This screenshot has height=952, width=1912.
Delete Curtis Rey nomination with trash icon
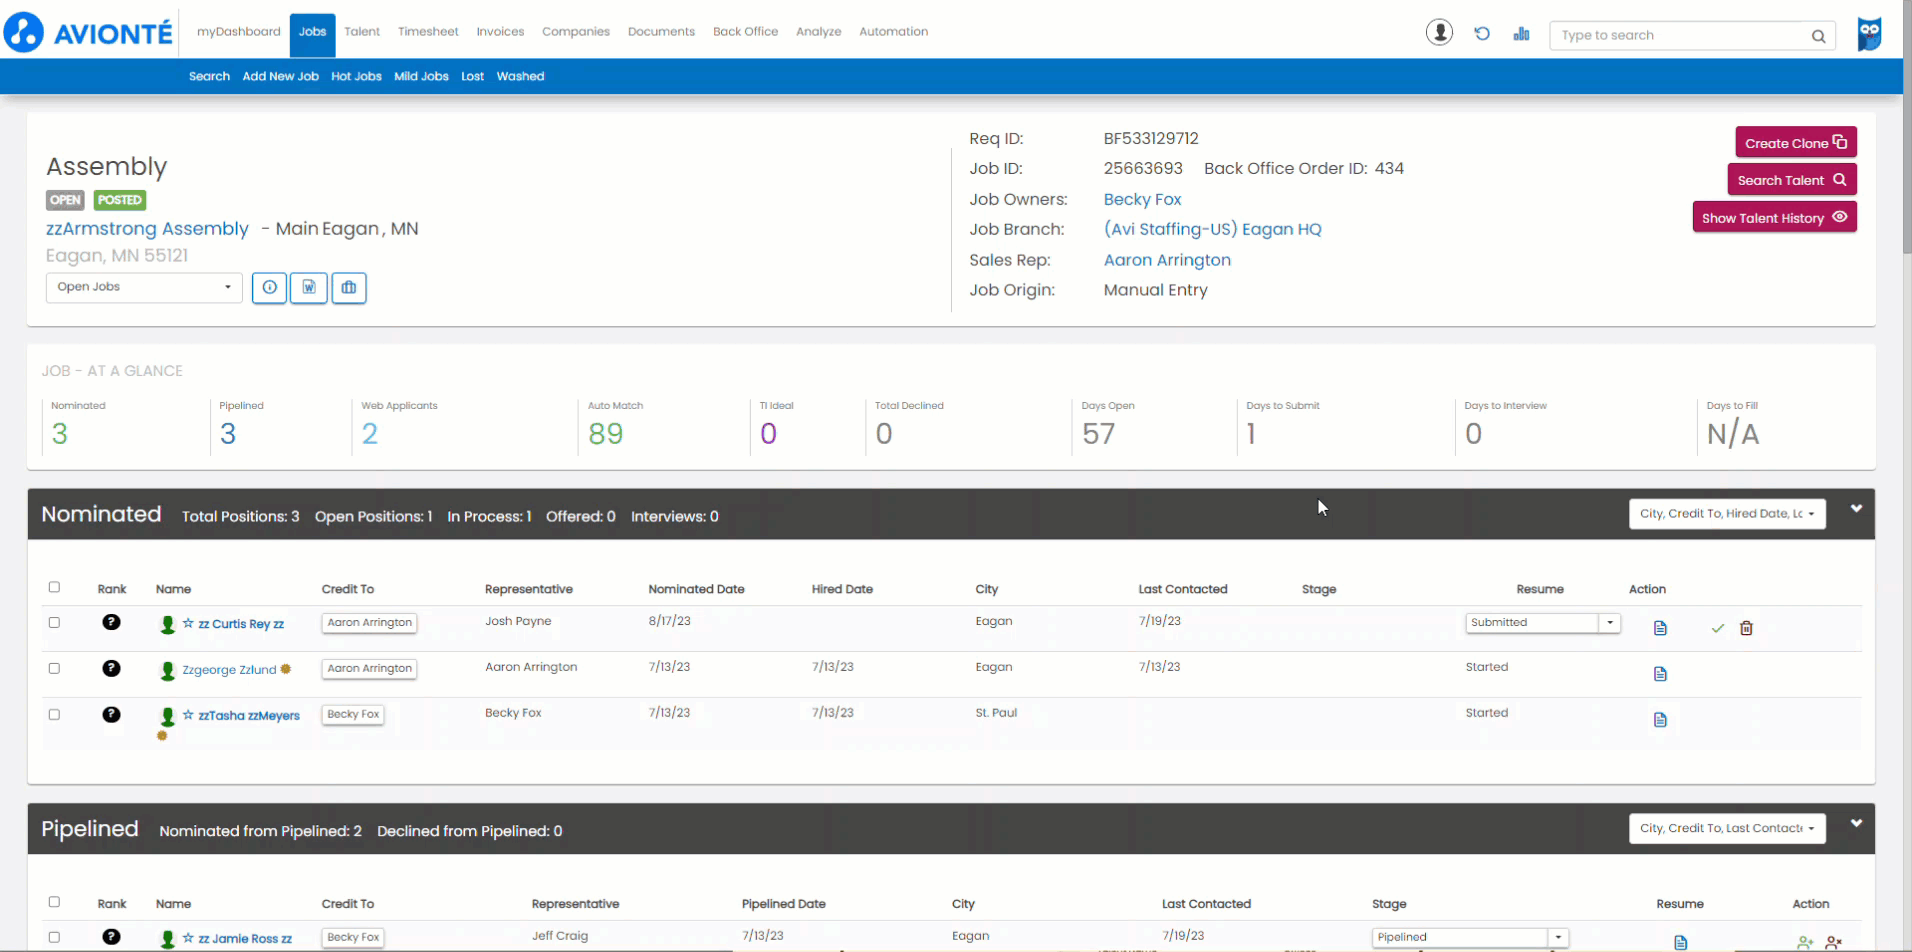[x=1746, y=628]
